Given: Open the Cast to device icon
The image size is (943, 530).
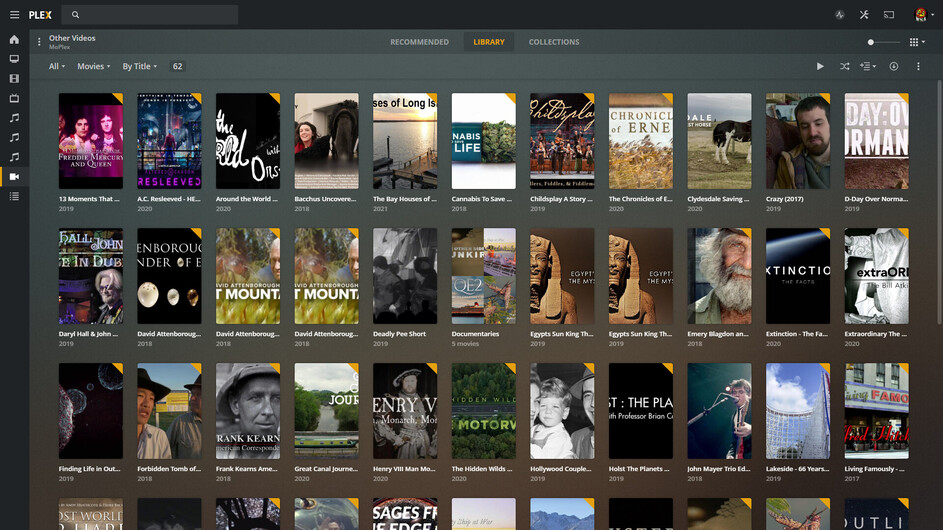Looking at the screenshot, I should (889, 14).
